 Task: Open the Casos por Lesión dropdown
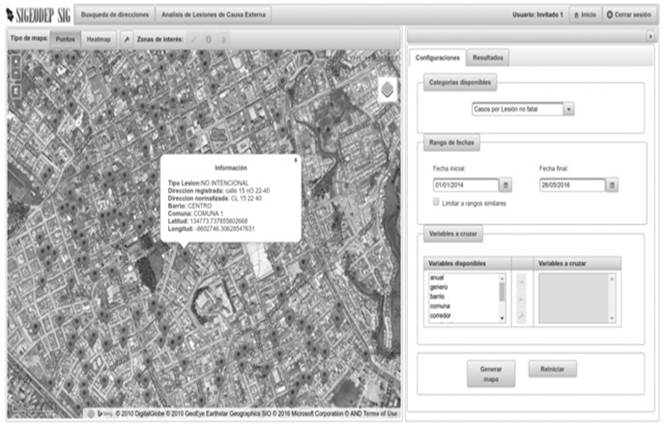click(x=521, y=108)
